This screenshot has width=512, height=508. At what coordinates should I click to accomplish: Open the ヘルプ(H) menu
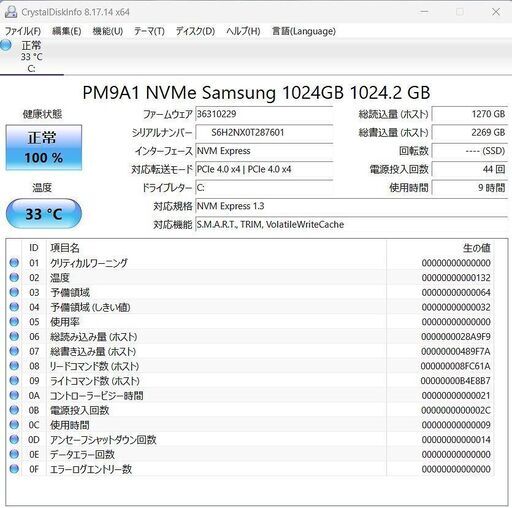243,31
